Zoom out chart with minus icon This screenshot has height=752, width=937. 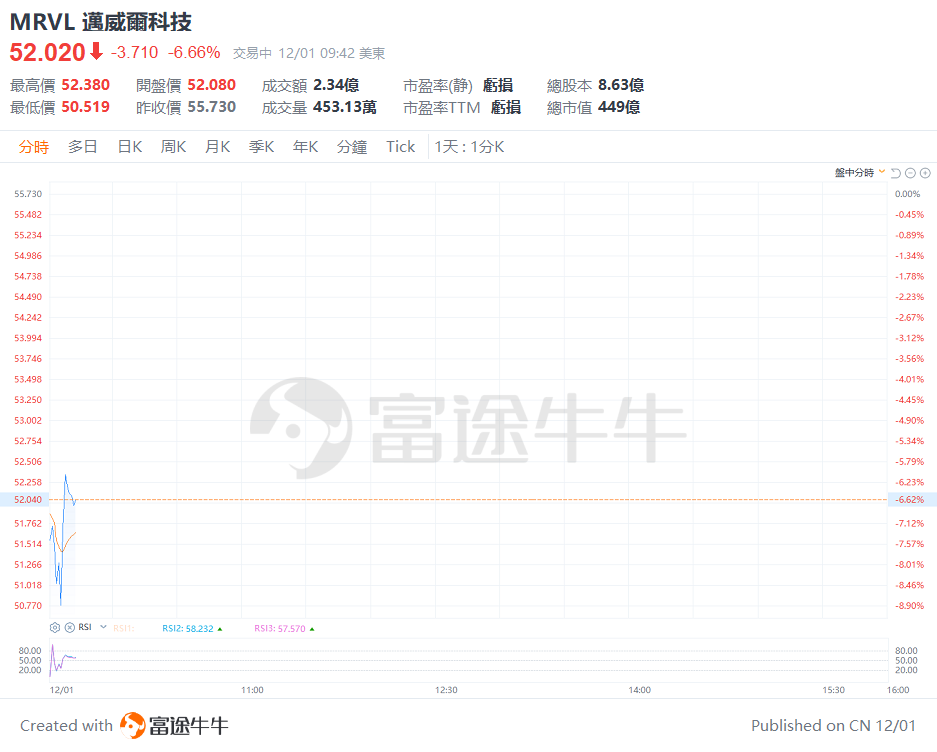point(910,173)
